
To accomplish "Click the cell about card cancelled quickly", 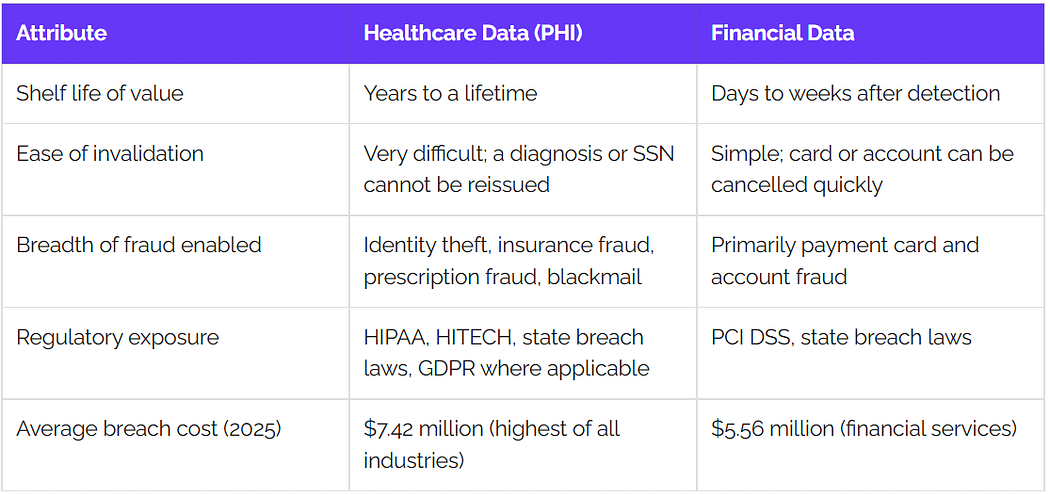I will (871, 169).
